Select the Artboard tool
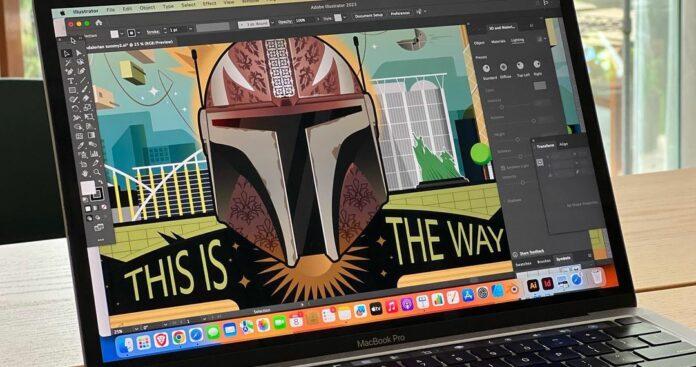 [x=84, y=164]
